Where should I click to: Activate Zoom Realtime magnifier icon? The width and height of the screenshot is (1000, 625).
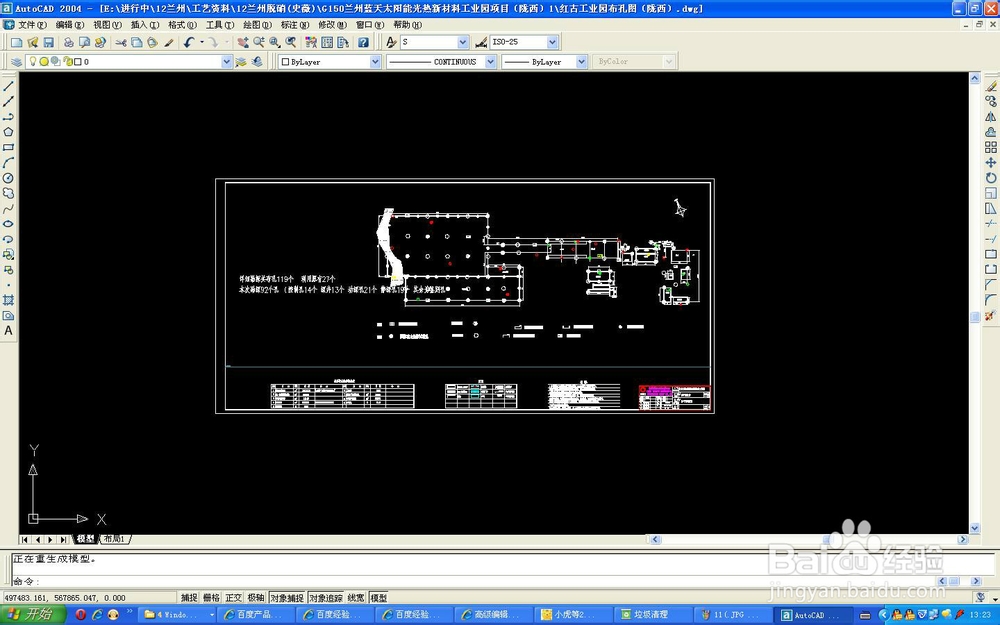pyautogui.click(x=259, y=42)
